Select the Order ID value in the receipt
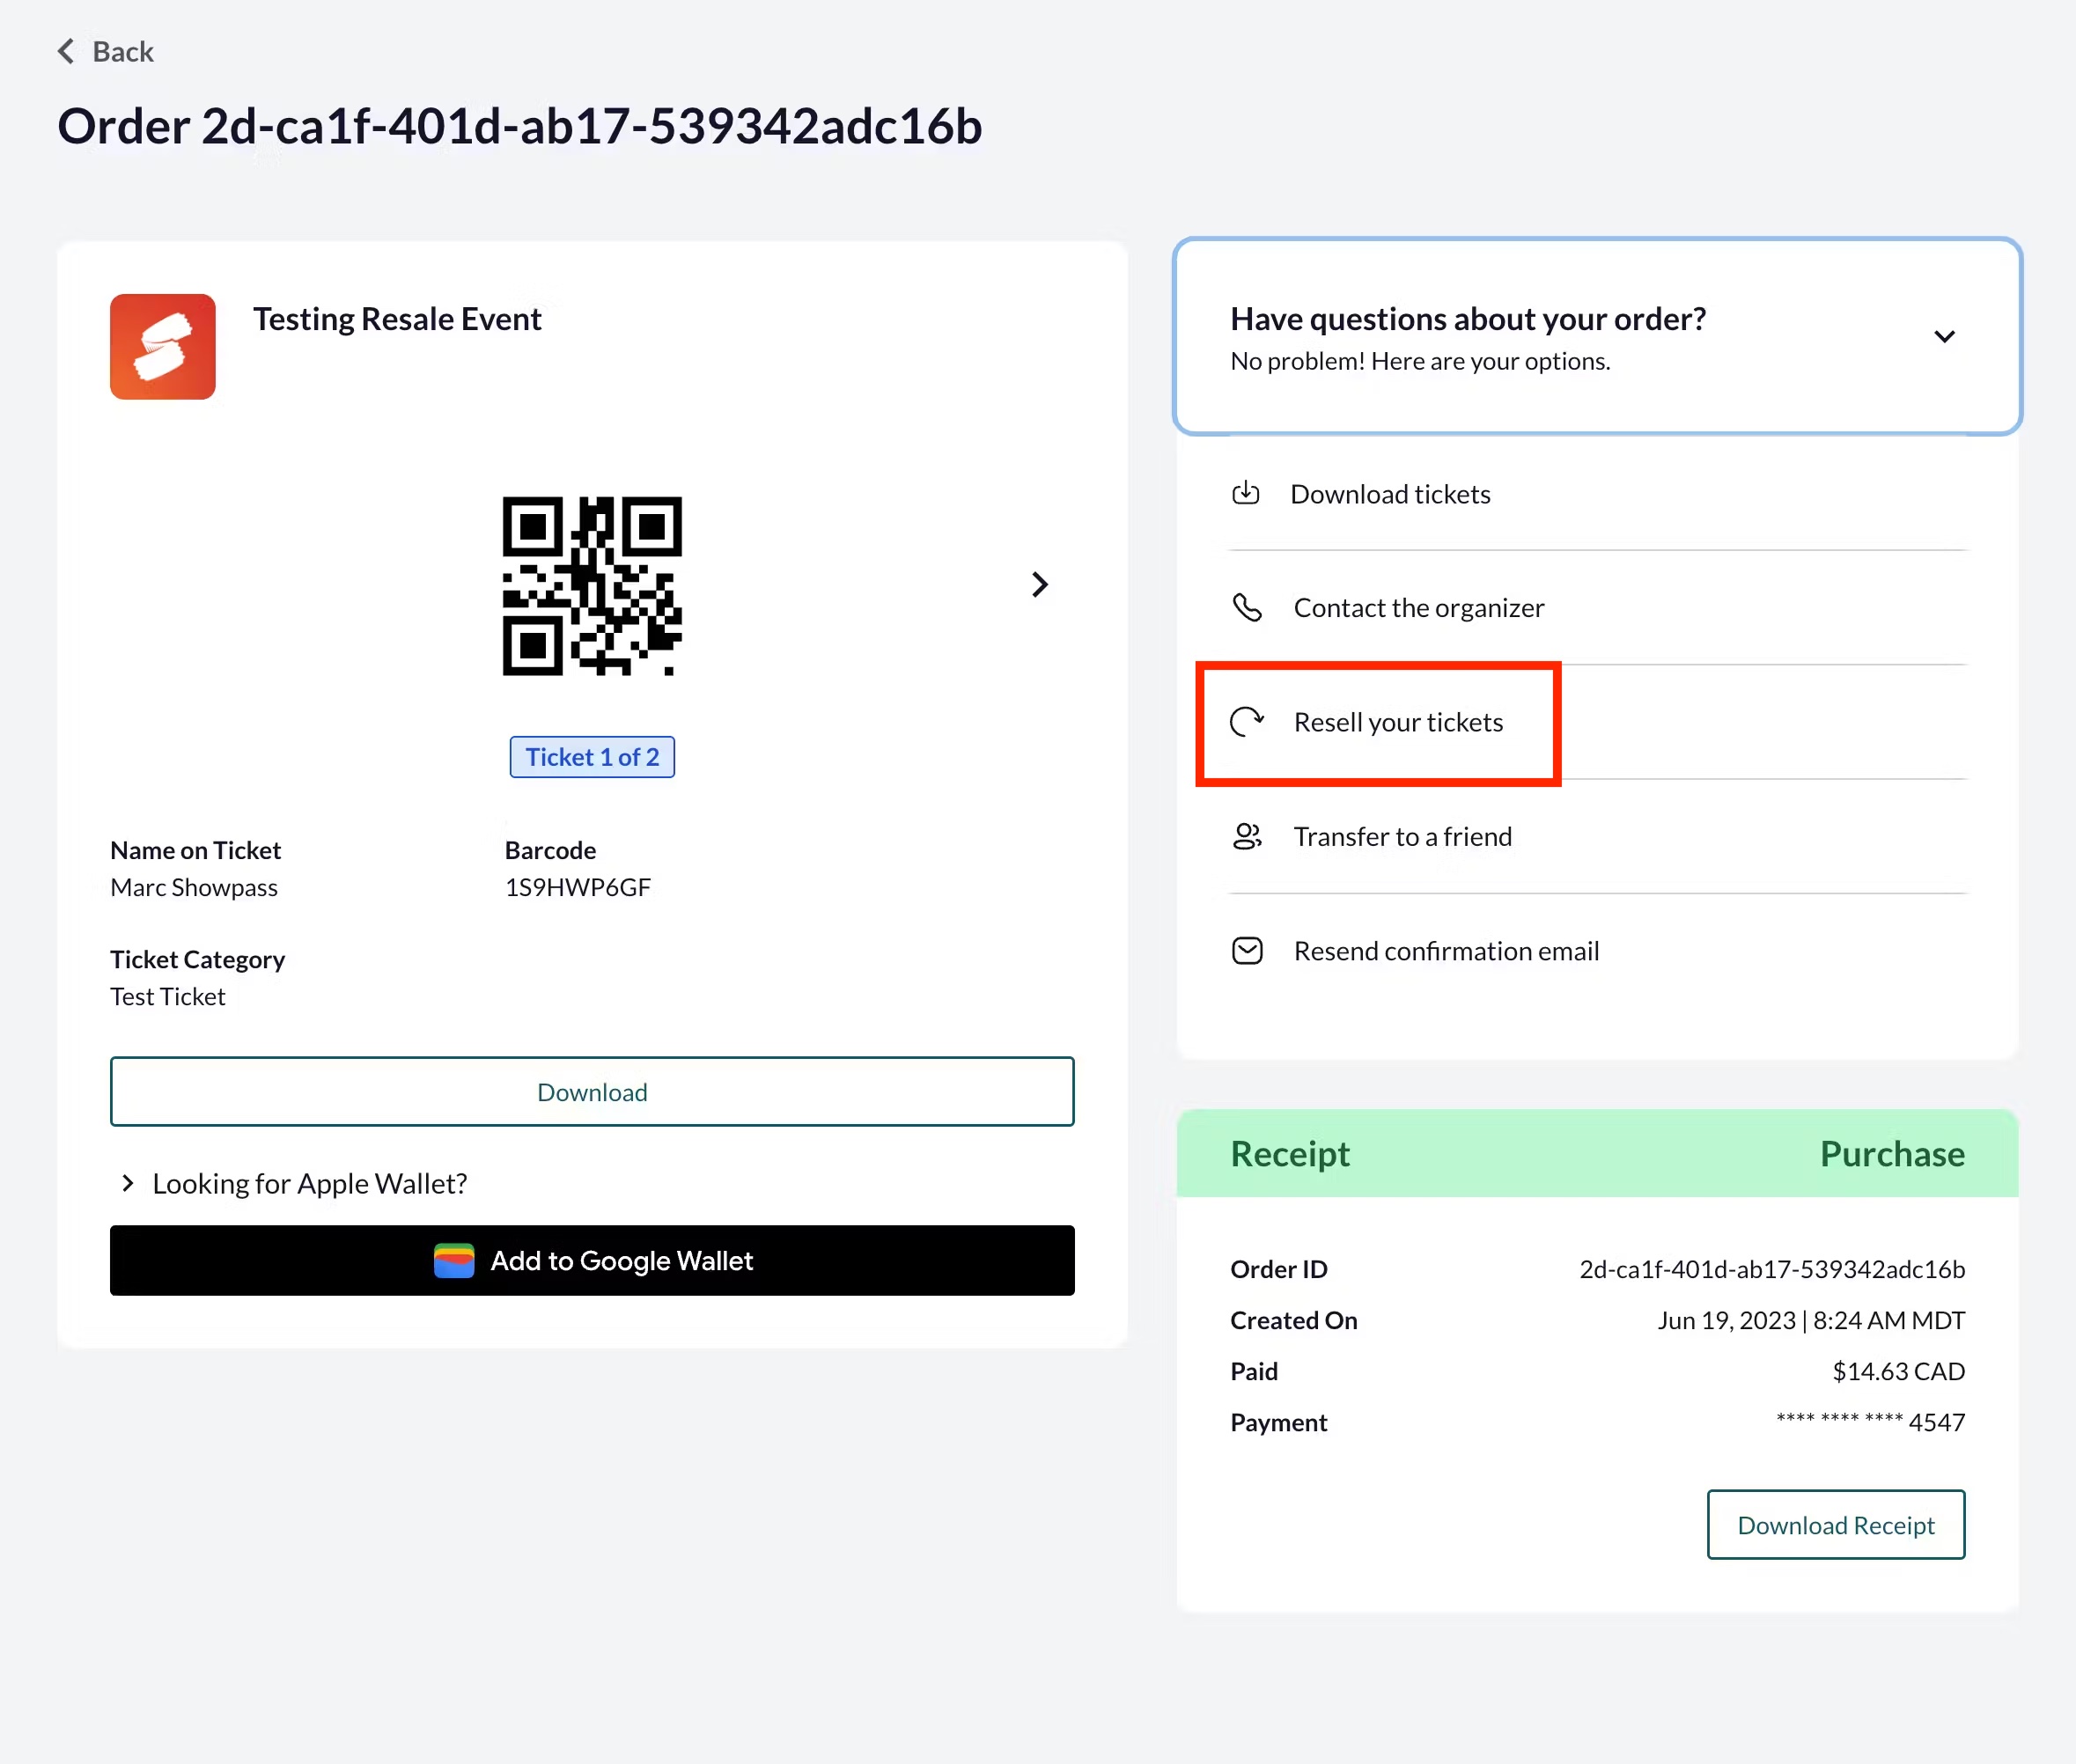Screen dimensions: 2076x1764 coord(1772,1269)
